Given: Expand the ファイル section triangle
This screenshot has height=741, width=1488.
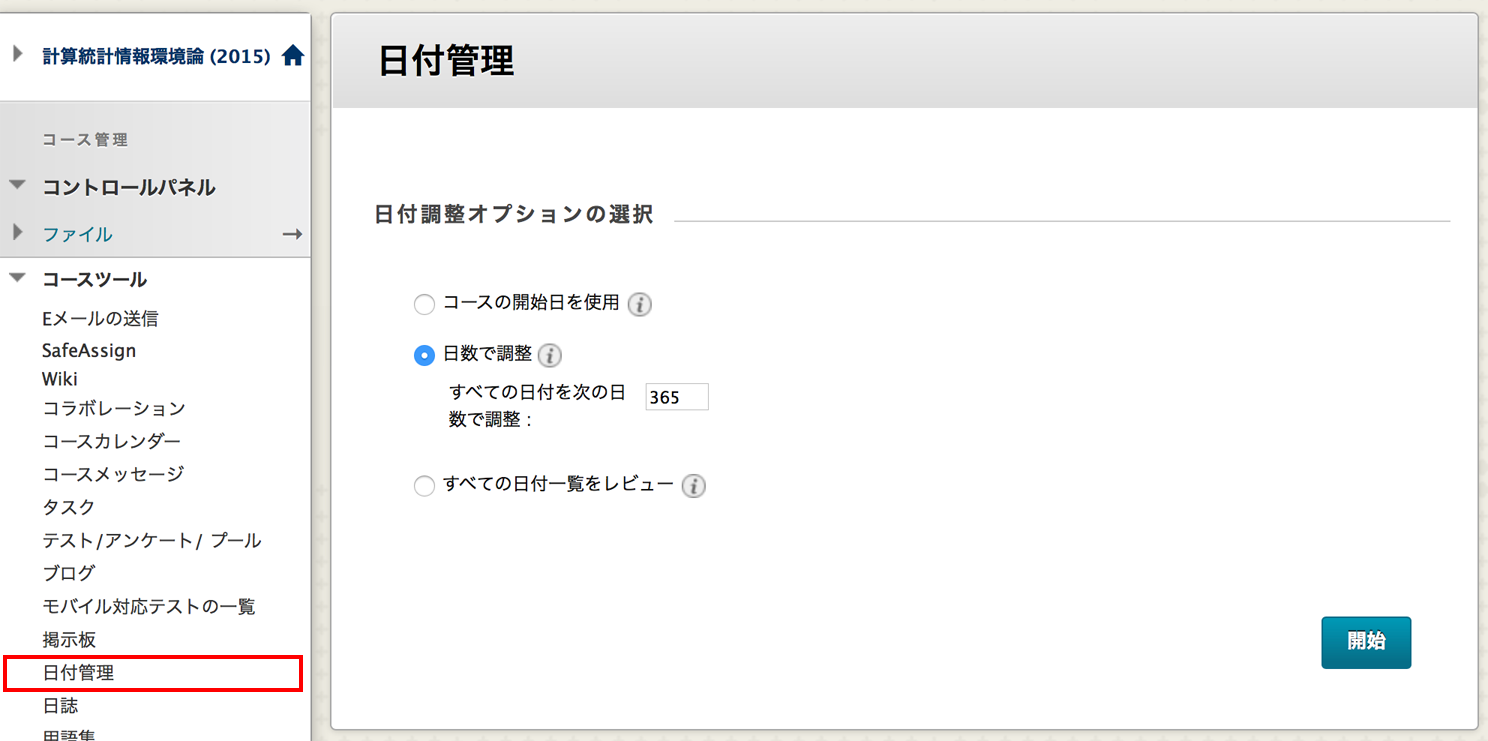Looking at the screenshot, I should click(18, 233).
